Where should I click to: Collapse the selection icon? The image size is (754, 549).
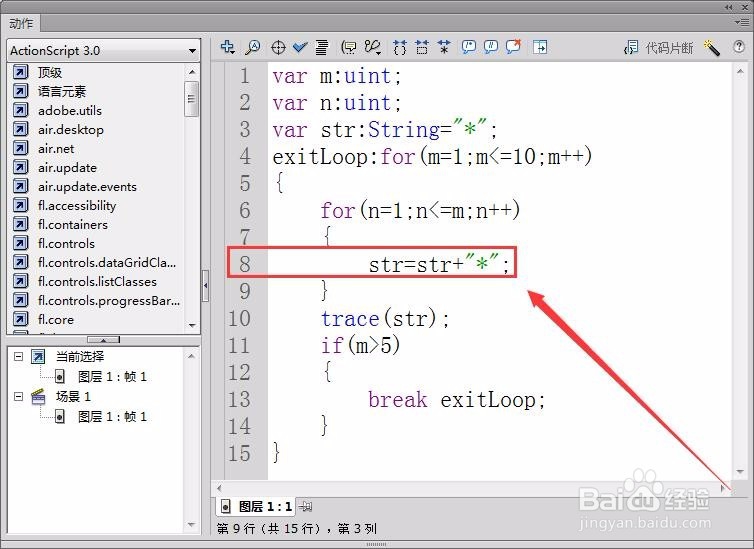point(422,47)
